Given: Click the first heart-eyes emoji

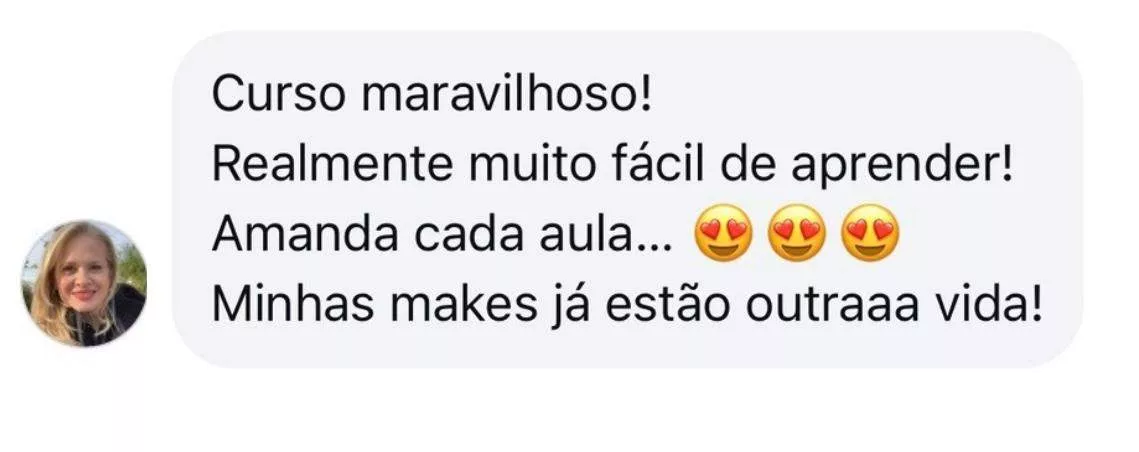Looking at the screenshot, I should tap(723, 233).
